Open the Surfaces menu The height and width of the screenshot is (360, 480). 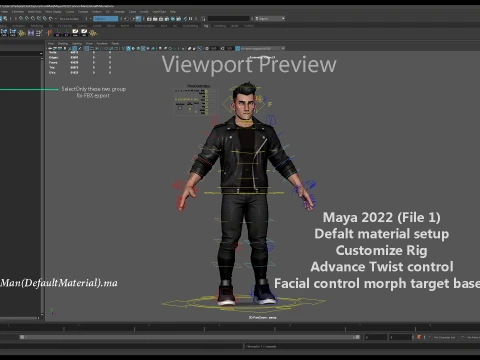83,12
